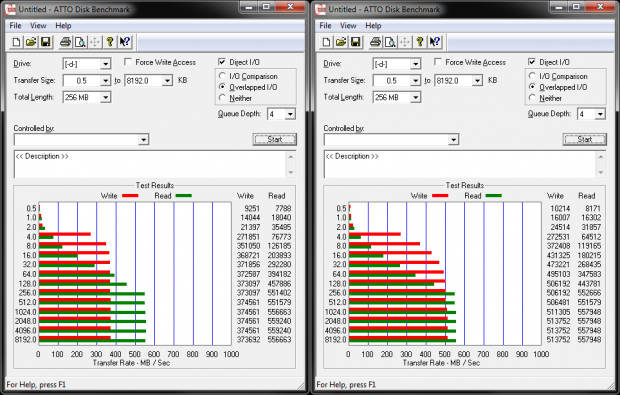This screenshot has height=395, width=620.
Task: Click the Save disk icon in left window
Action: coord(46,42)
